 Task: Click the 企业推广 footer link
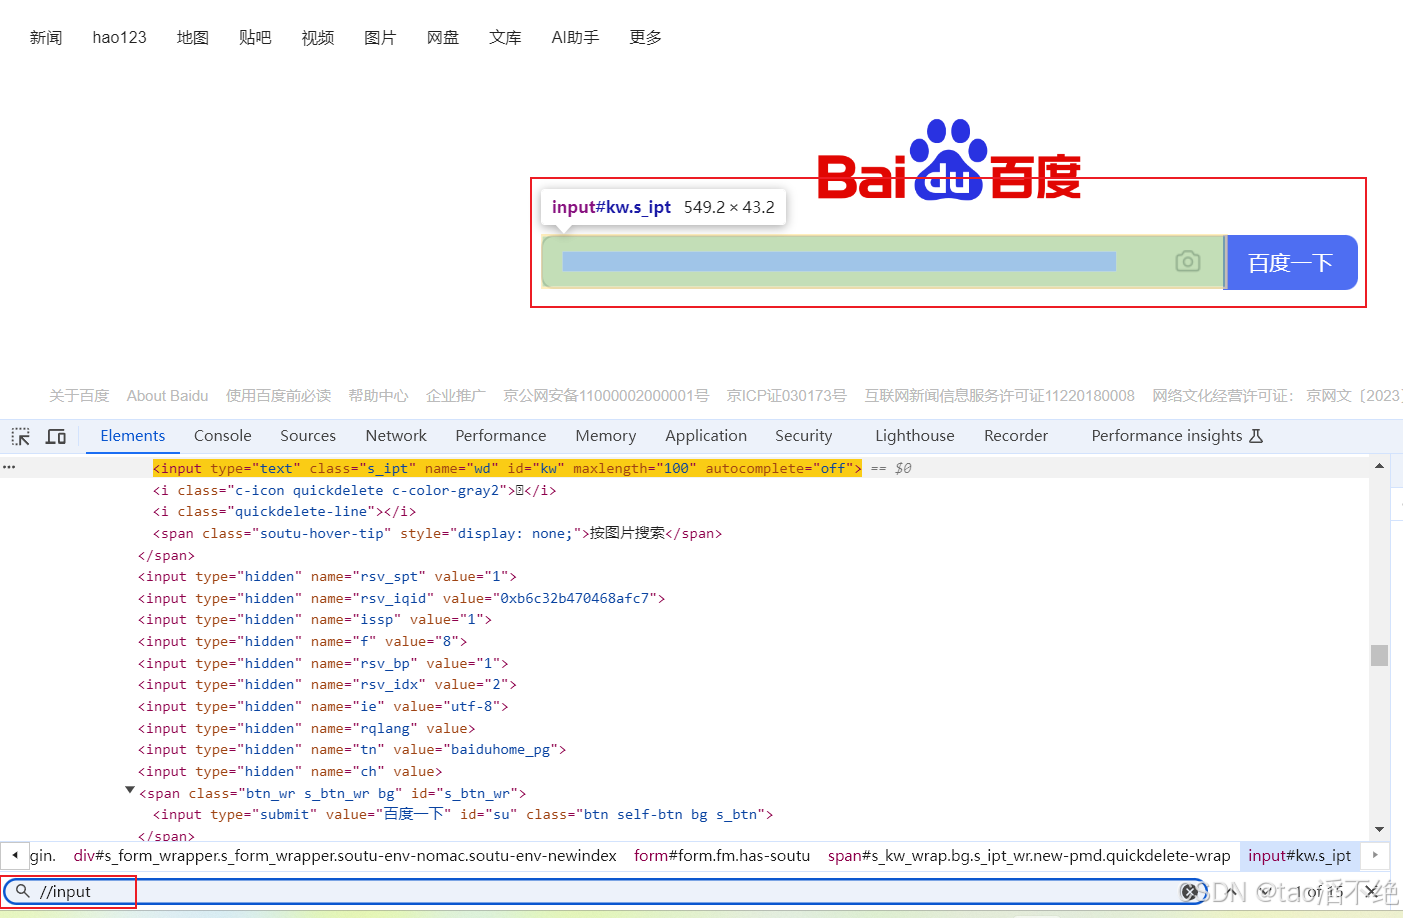tap(456, 396)
